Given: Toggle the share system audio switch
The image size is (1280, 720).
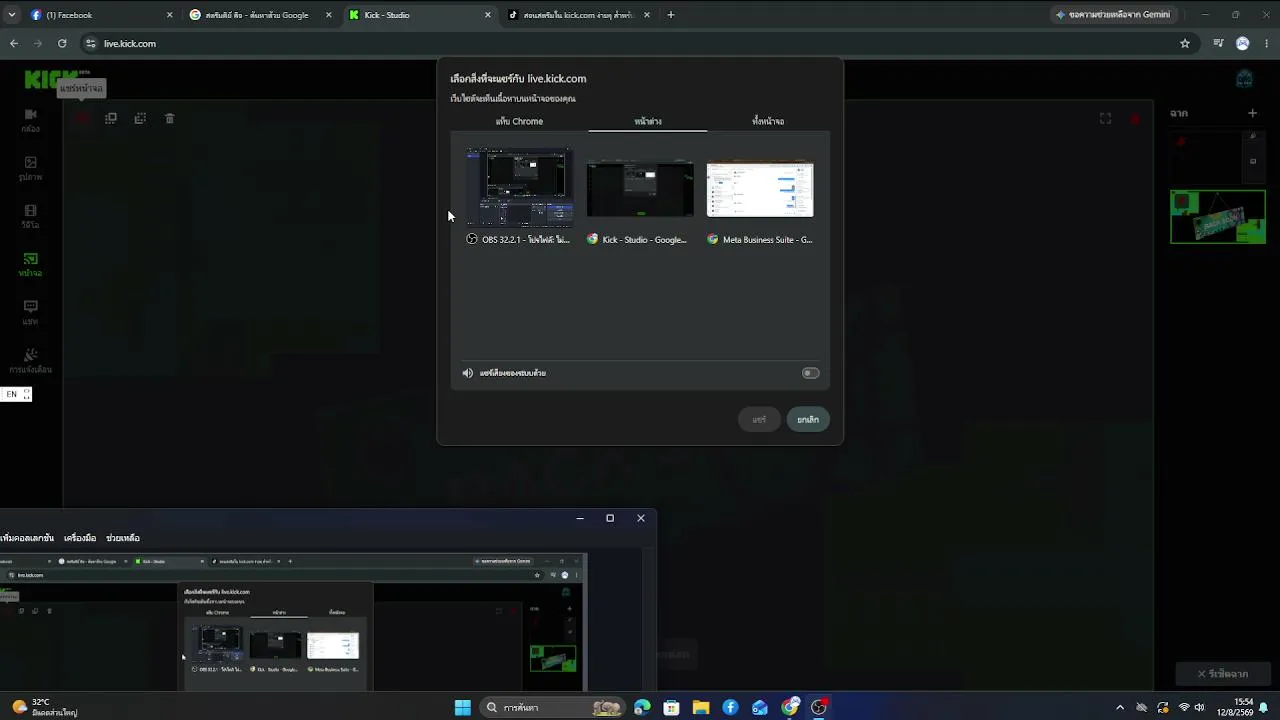Looking at the screenshot, I should pyautogui.click(x=810, y=373).
